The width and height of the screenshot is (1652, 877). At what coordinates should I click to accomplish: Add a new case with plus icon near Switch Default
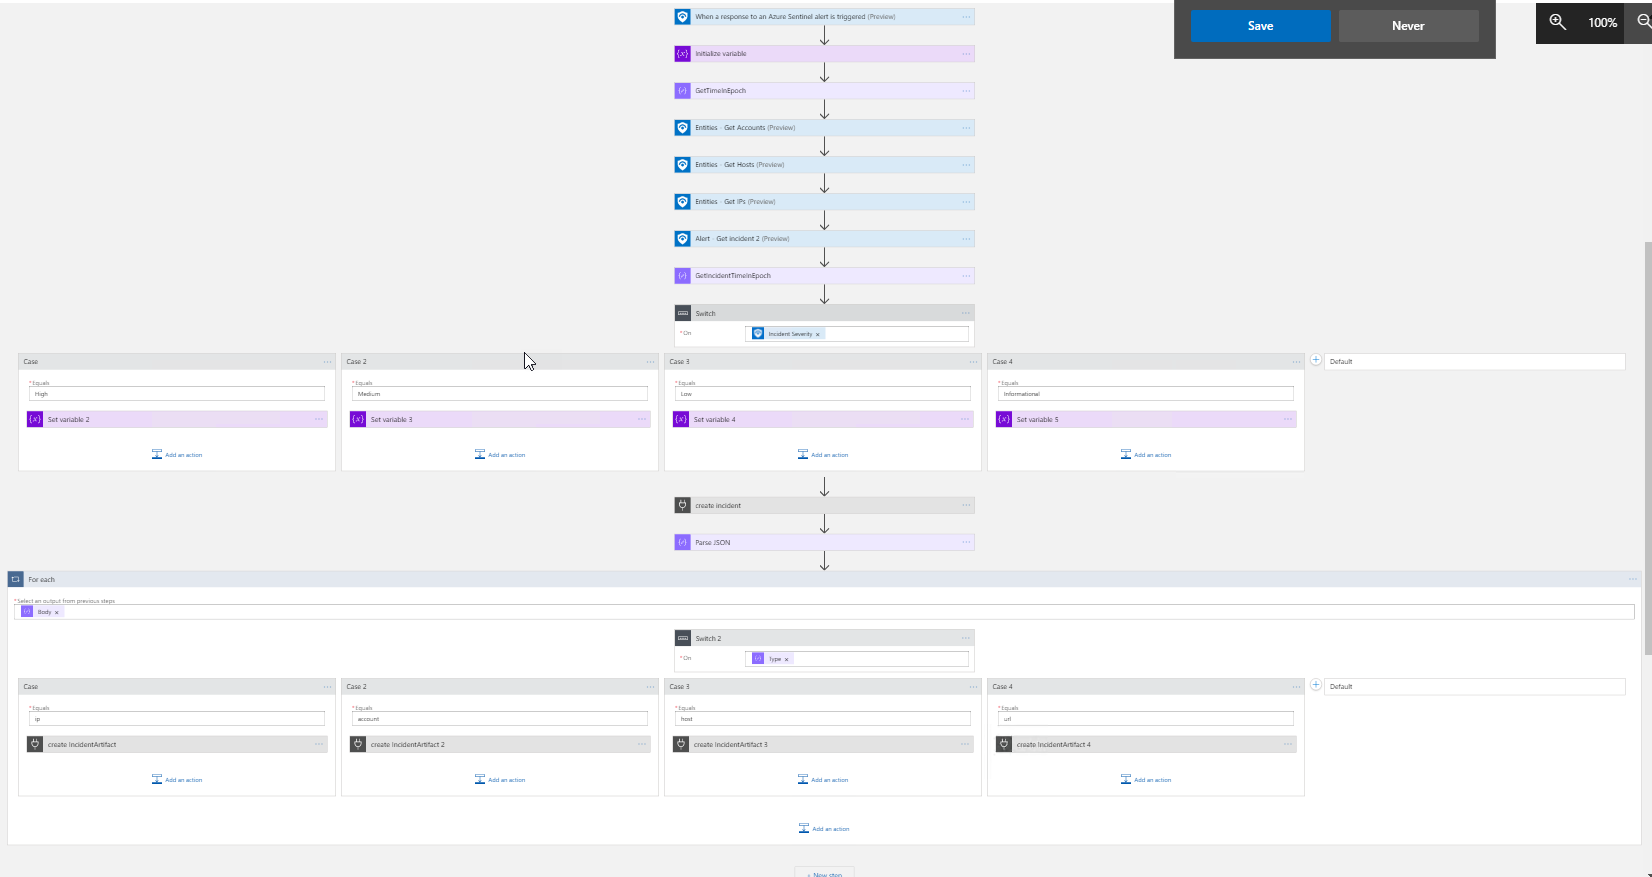pyautogui.click(x=1316, y=360)
